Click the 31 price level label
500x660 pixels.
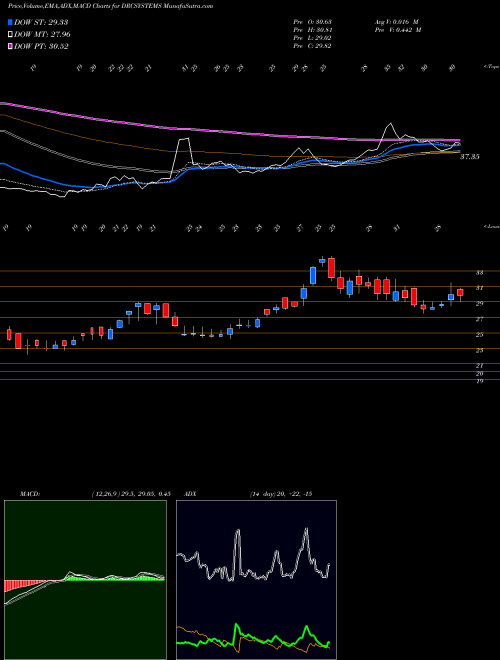[479, 288]
